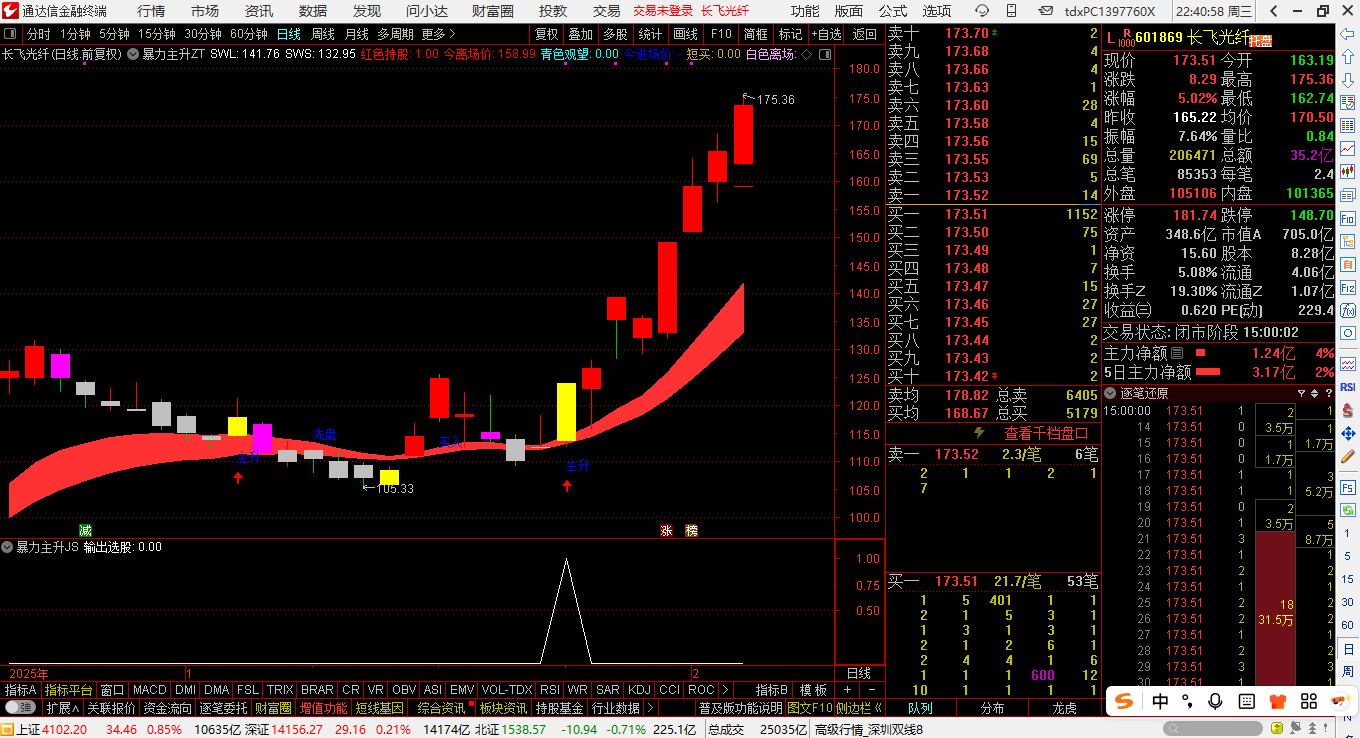The width and height of the screenshot is (1360, 738).
Task: Open the F10 sidebar icon
Action: click(x=1348, y=218)
